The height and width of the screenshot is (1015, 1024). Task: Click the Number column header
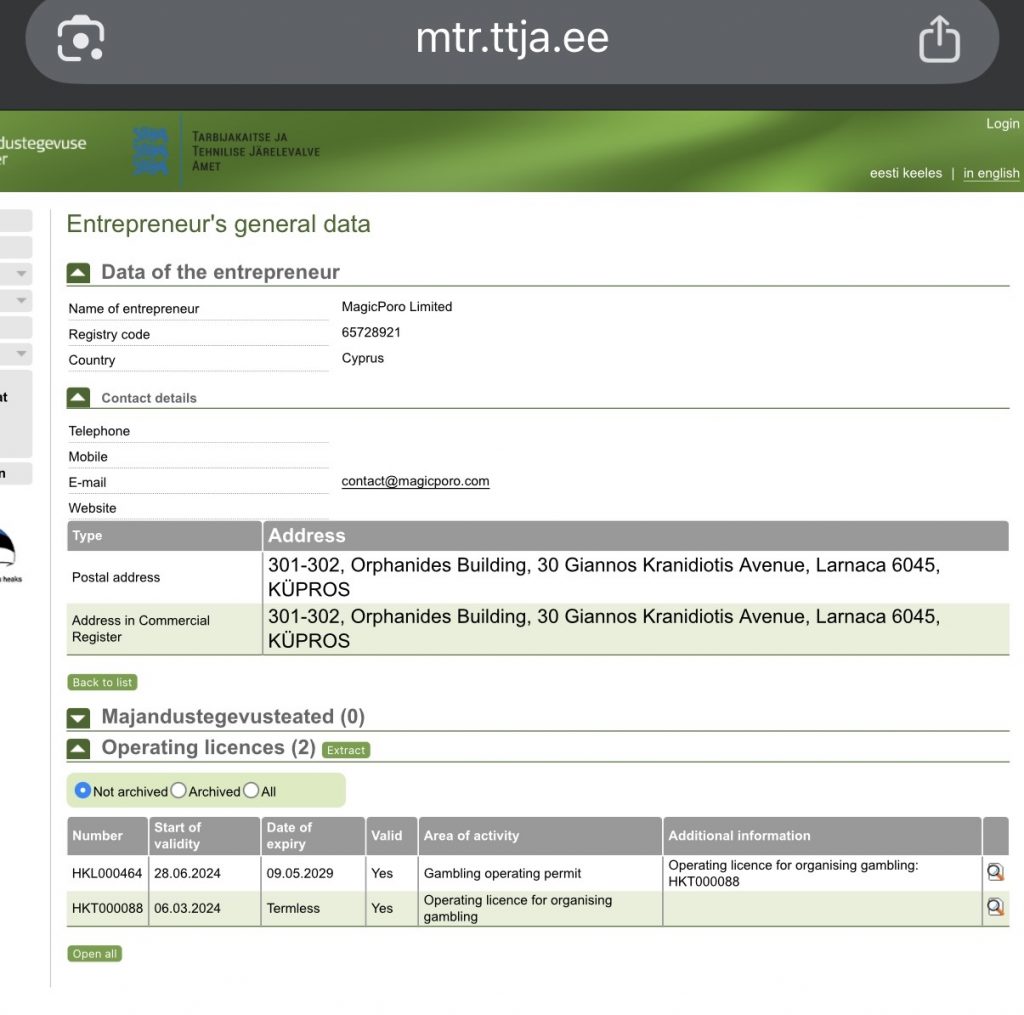pos(108,835)
